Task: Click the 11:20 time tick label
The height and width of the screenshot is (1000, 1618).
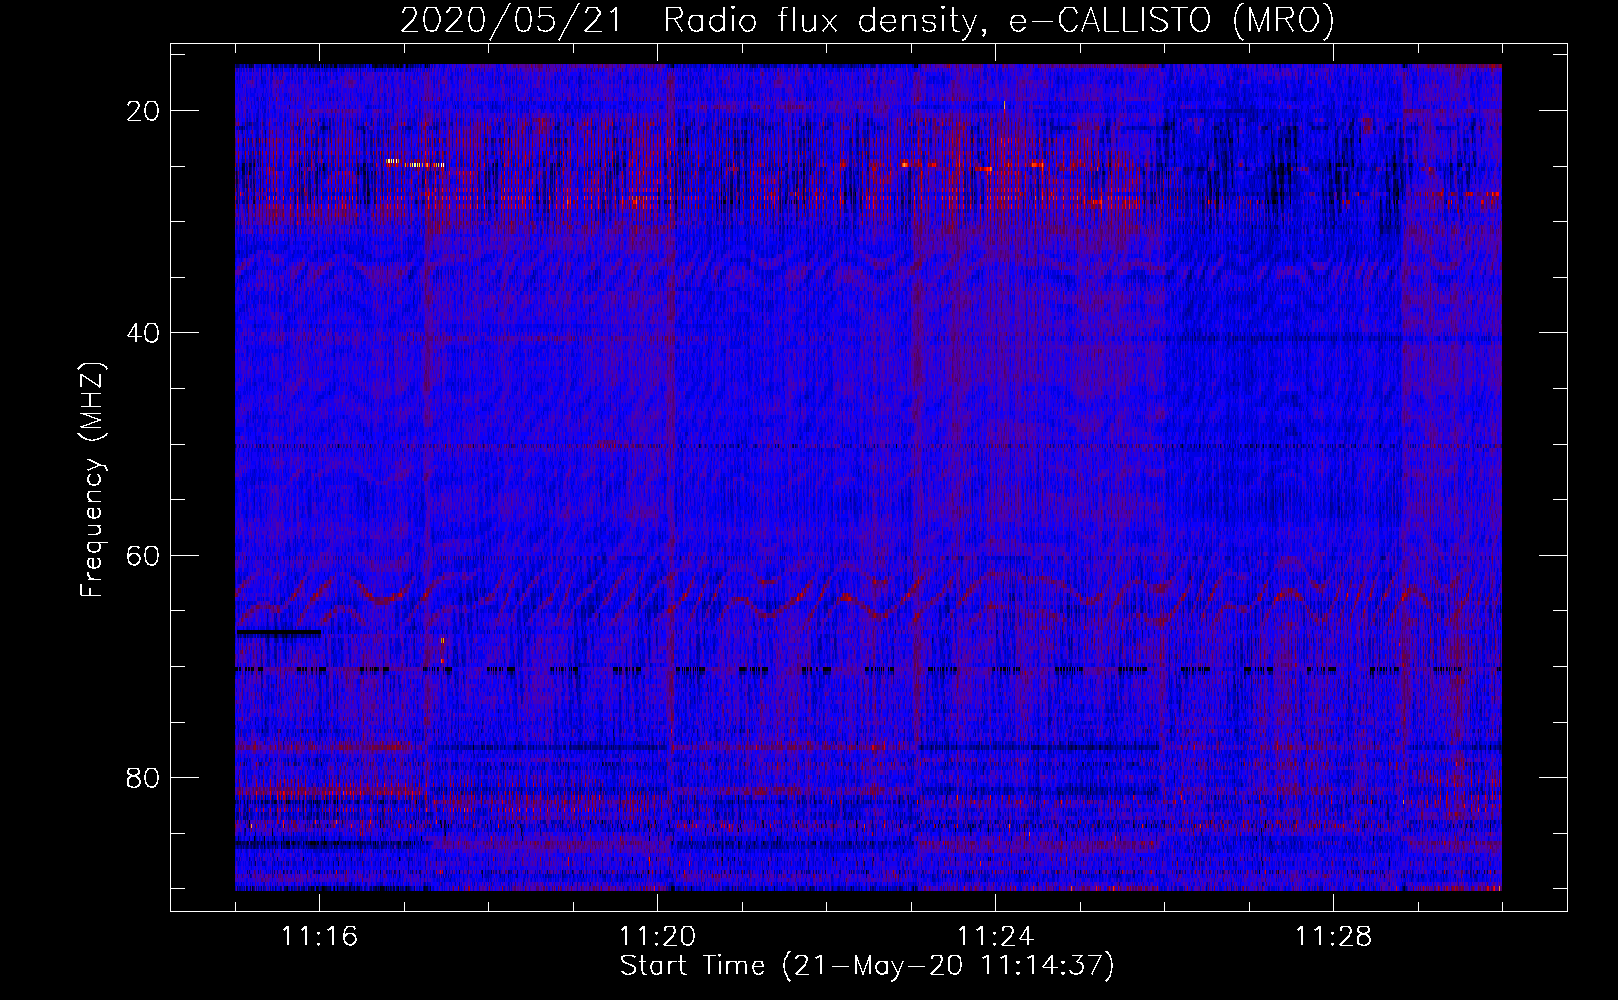Action: coord(657,936)
